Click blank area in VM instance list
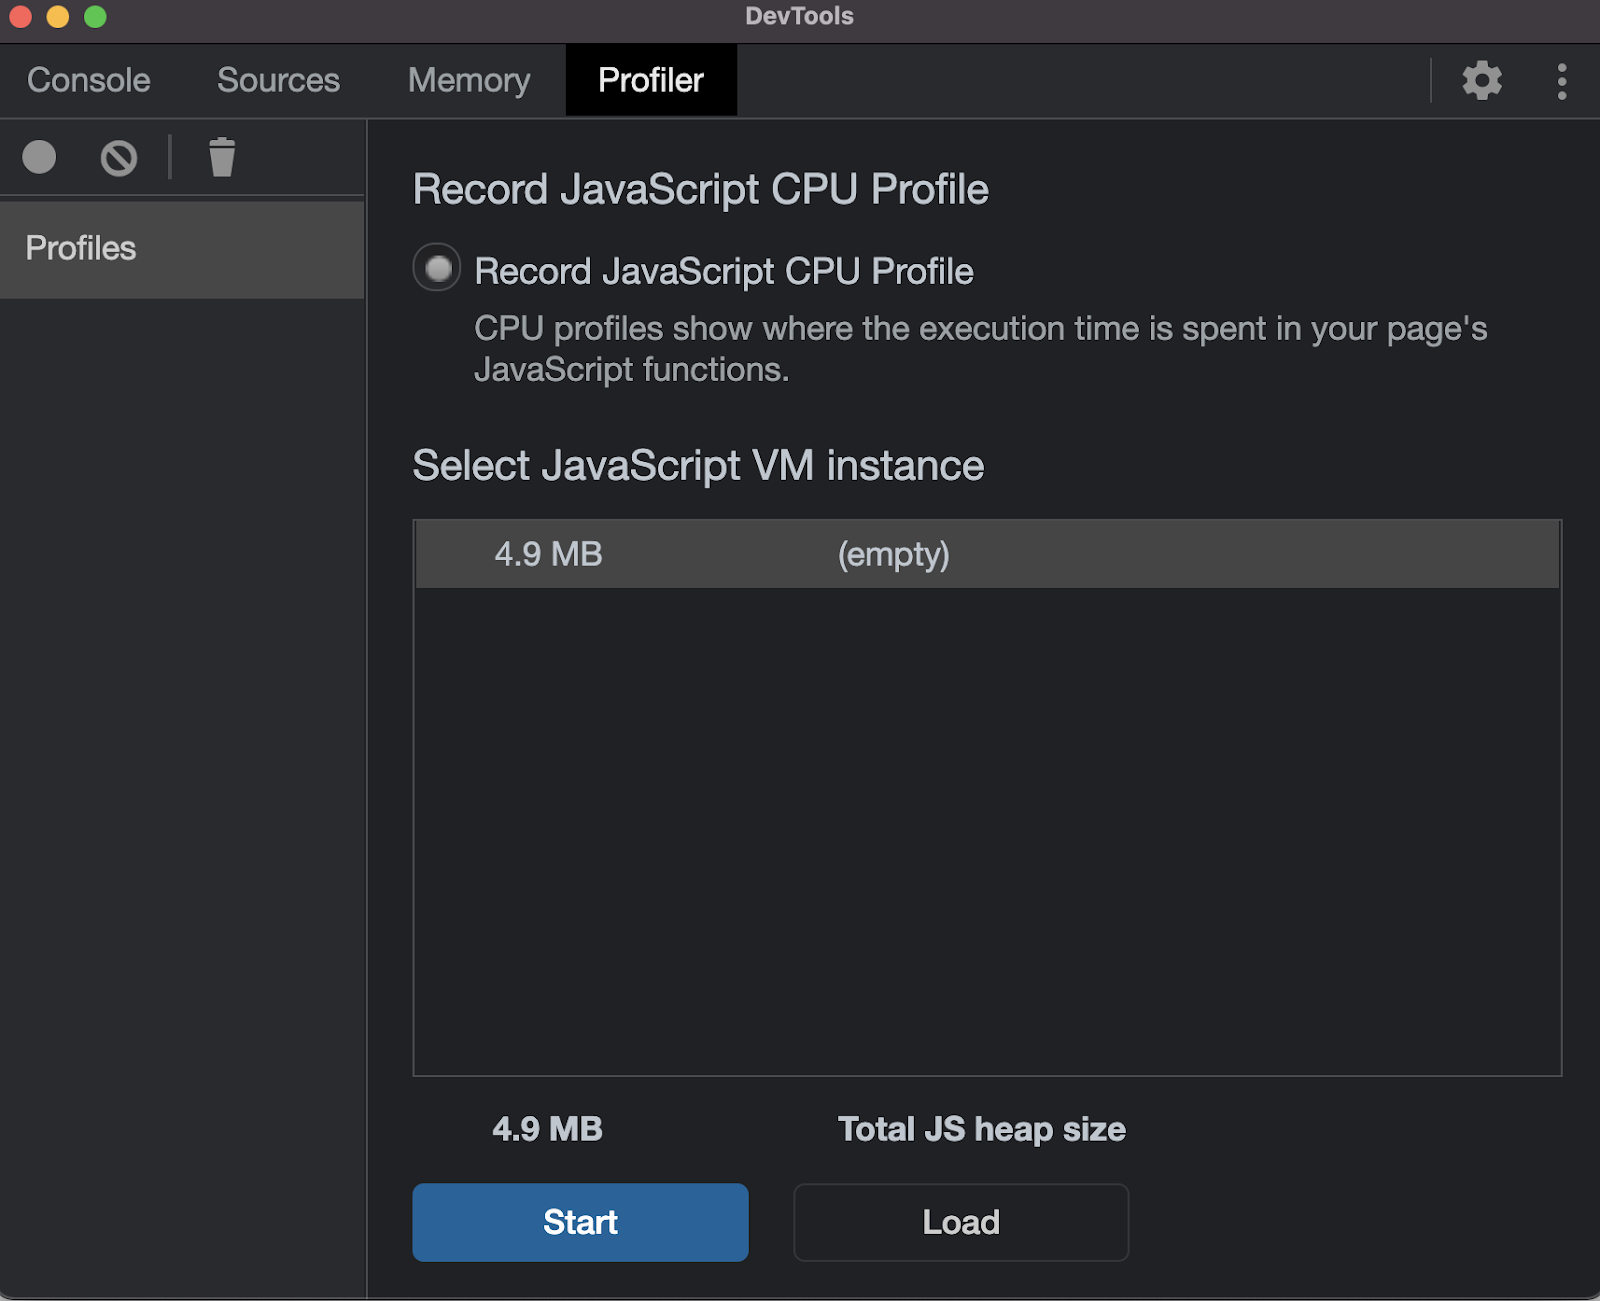This screenshot has height=1301, width=1600. tap(986, 830)
